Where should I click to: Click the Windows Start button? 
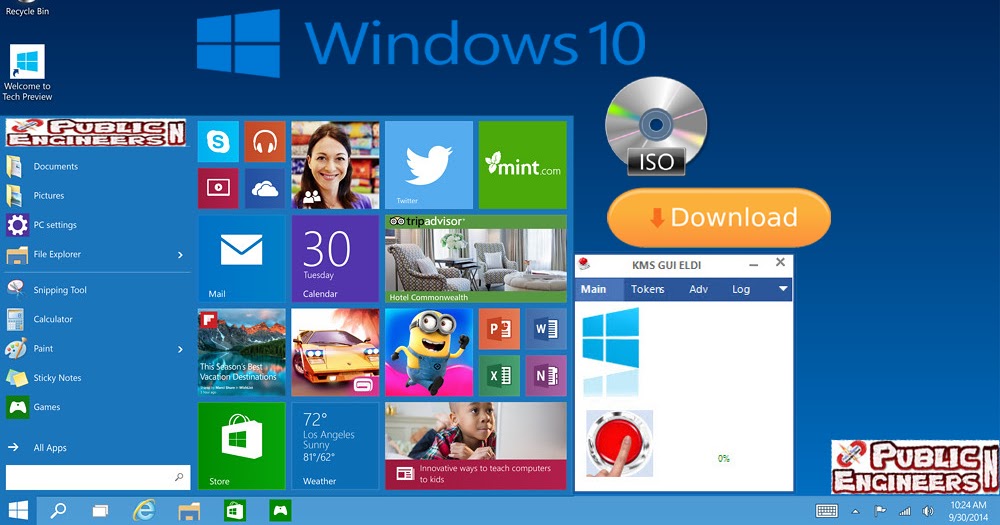18,510
